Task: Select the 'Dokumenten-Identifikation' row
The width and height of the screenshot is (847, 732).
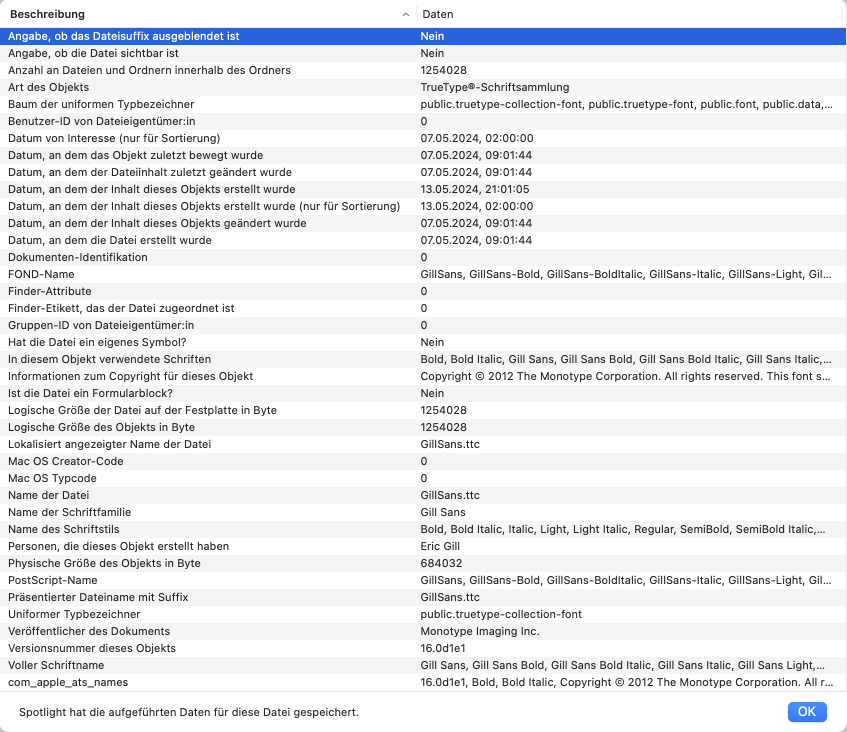Action: tap(424, 257)
